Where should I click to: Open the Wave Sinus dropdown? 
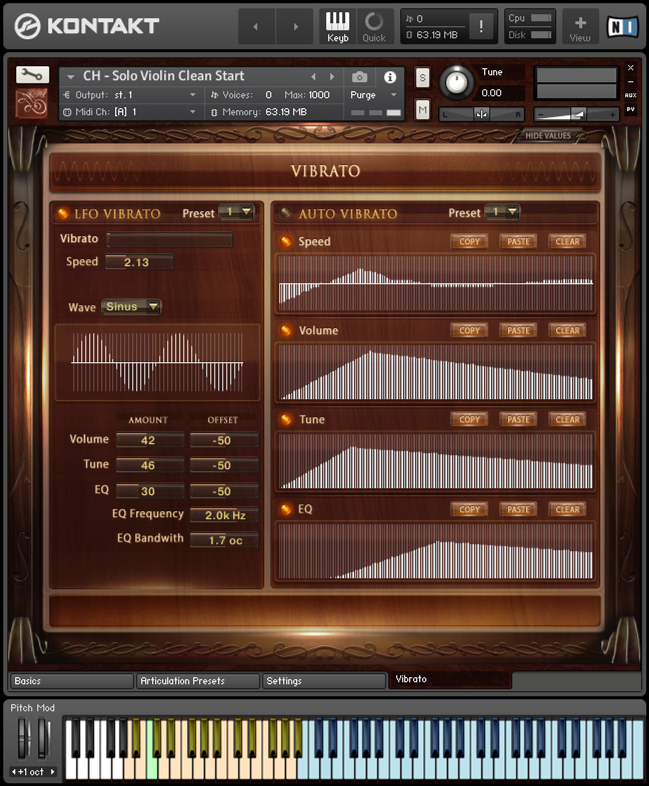[131, 306]
